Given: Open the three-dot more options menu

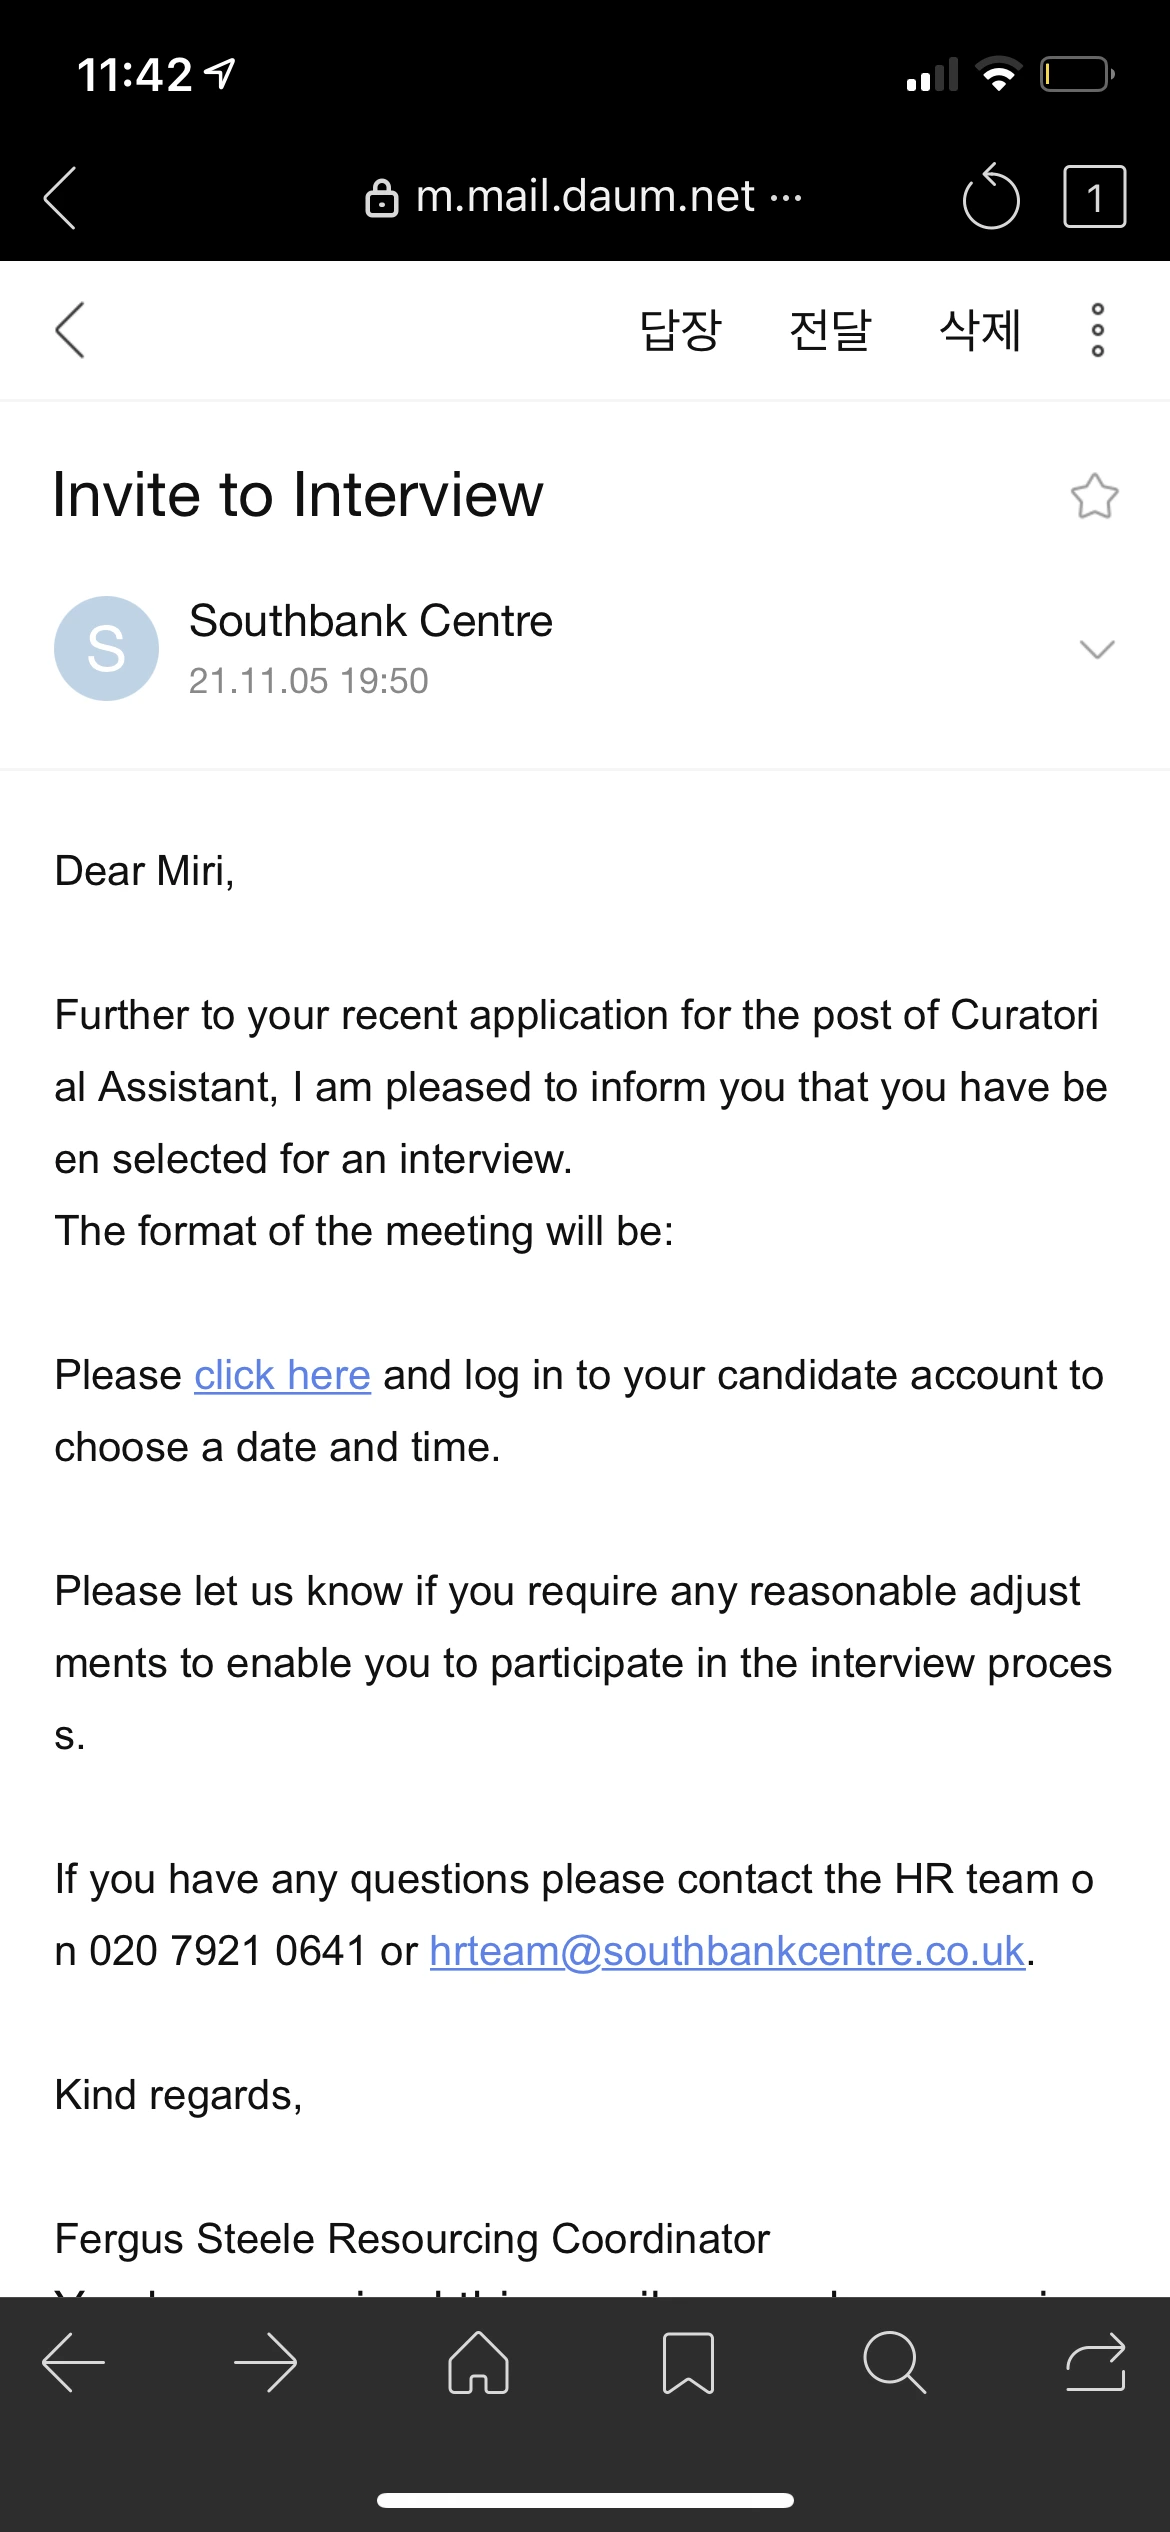Looking at the screenshot, I should (1097, 330).
